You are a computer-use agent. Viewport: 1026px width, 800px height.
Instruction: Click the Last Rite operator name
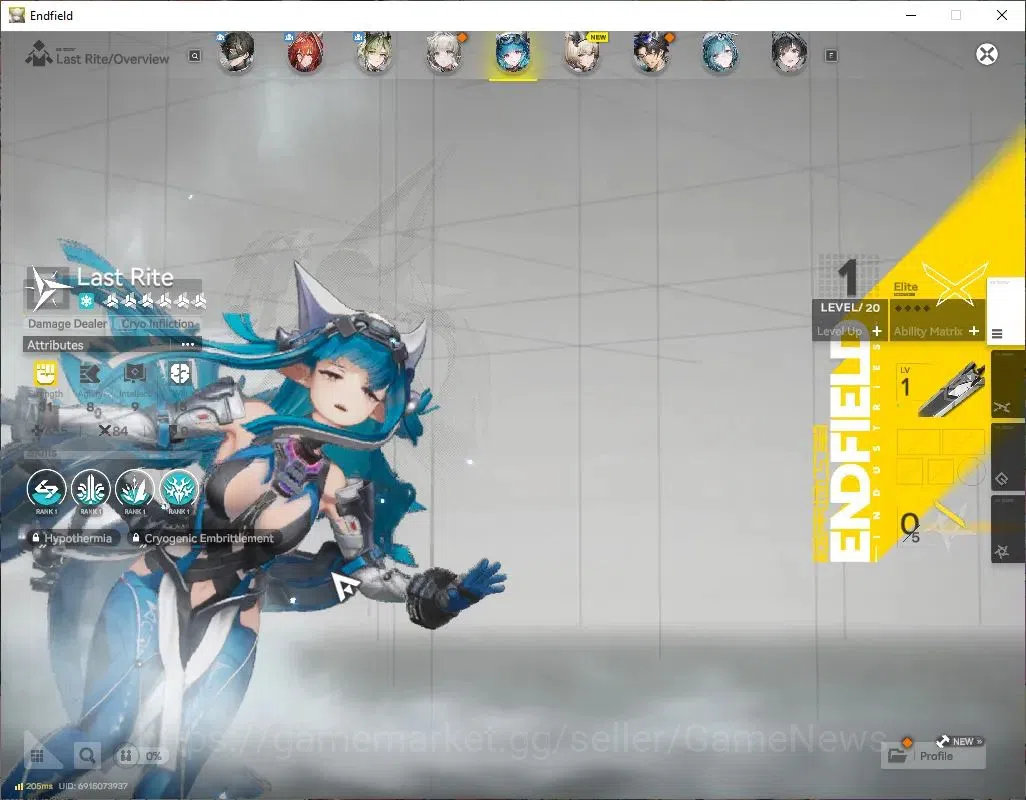[x=125, y=277]
